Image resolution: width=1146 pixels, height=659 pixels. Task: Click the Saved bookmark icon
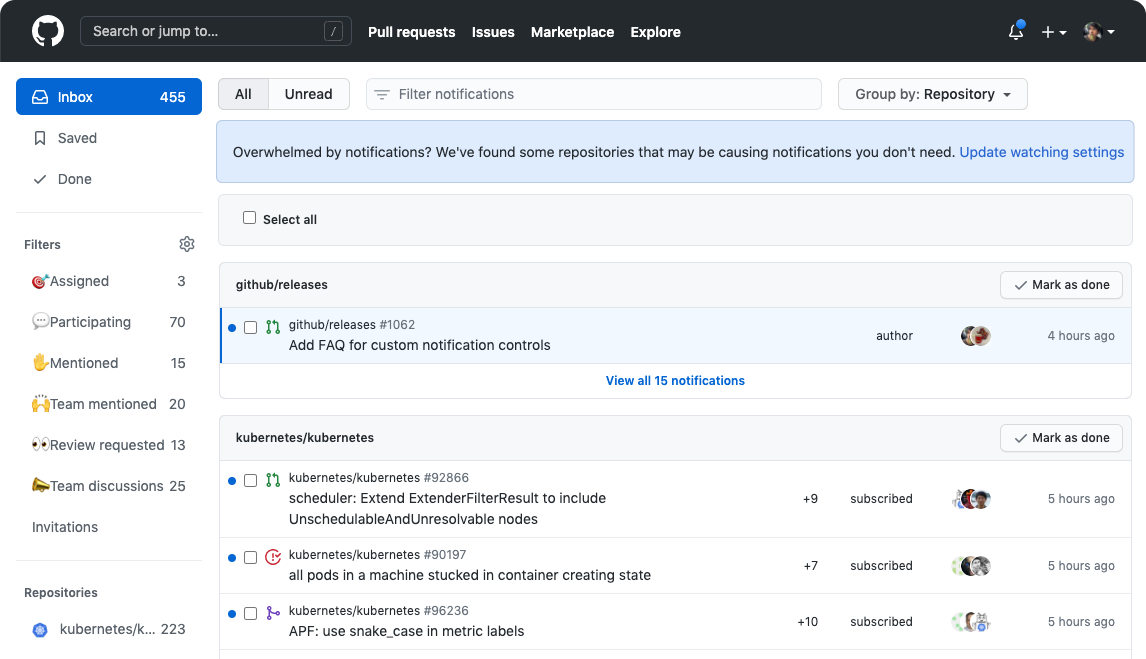[x=40, y=138]
